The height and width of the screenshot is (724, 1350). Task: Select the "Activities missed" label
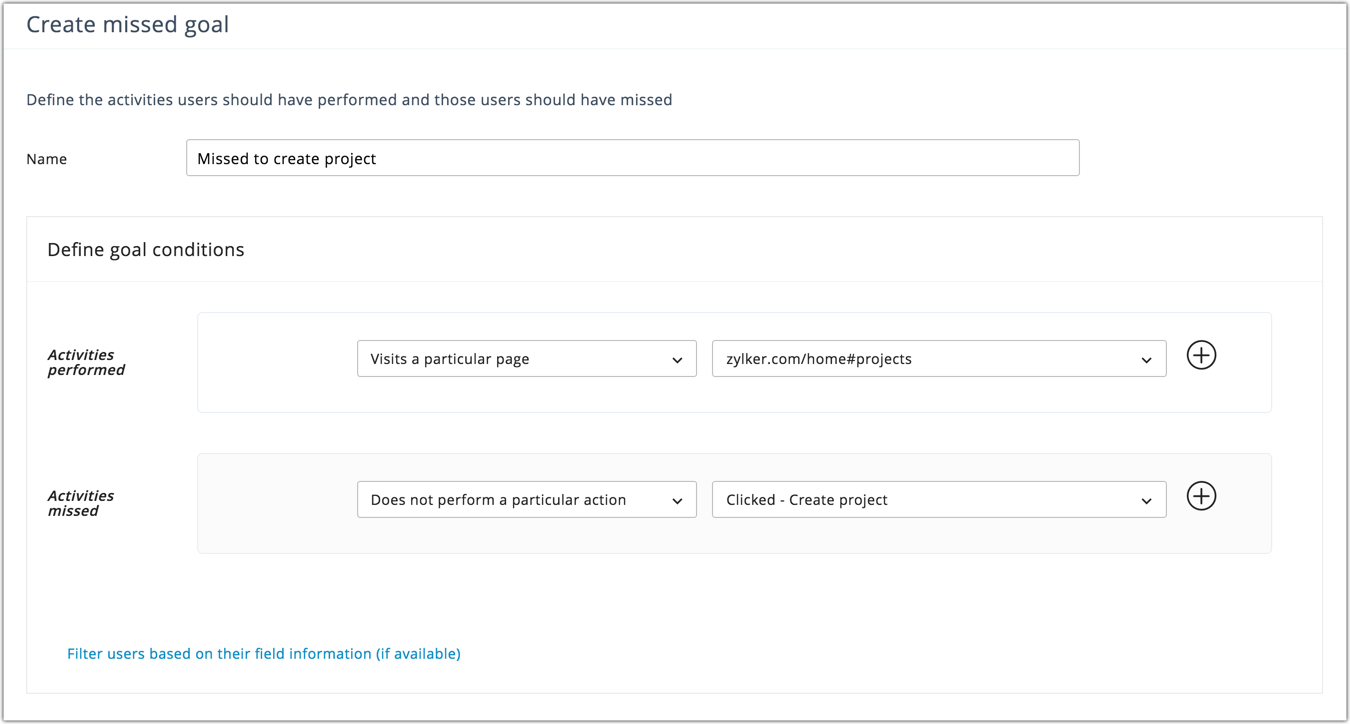click(x=80, y=503)
